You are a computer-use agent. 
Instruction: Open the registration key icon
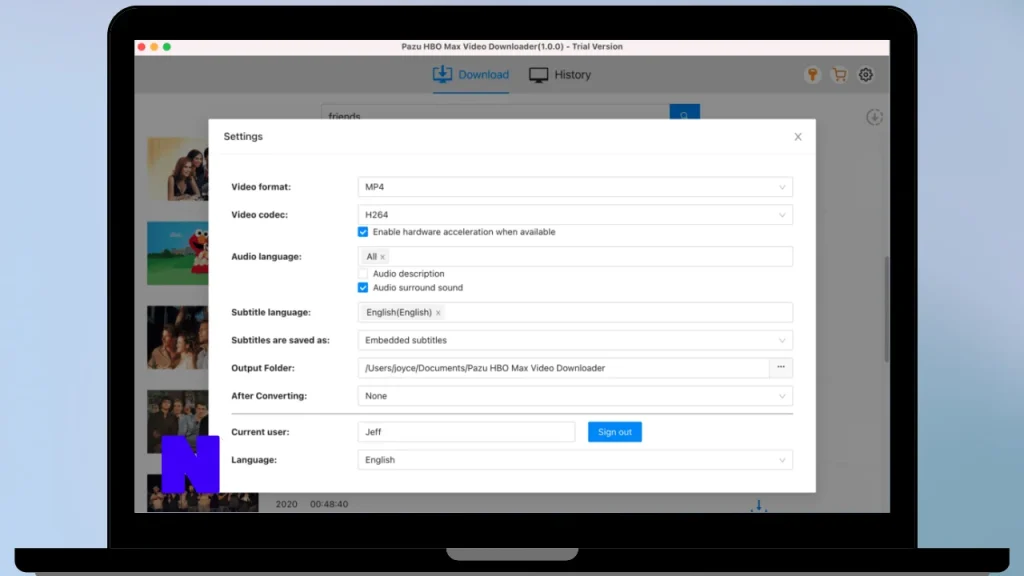[x=812, y=74]
